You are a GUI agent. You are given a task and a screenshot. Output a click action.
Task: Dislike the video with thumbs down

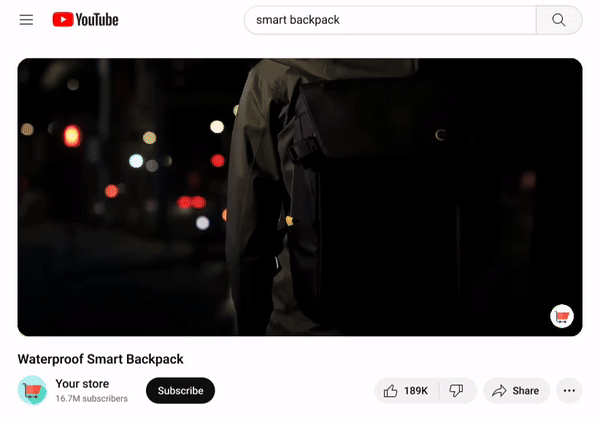coord(456,391)
